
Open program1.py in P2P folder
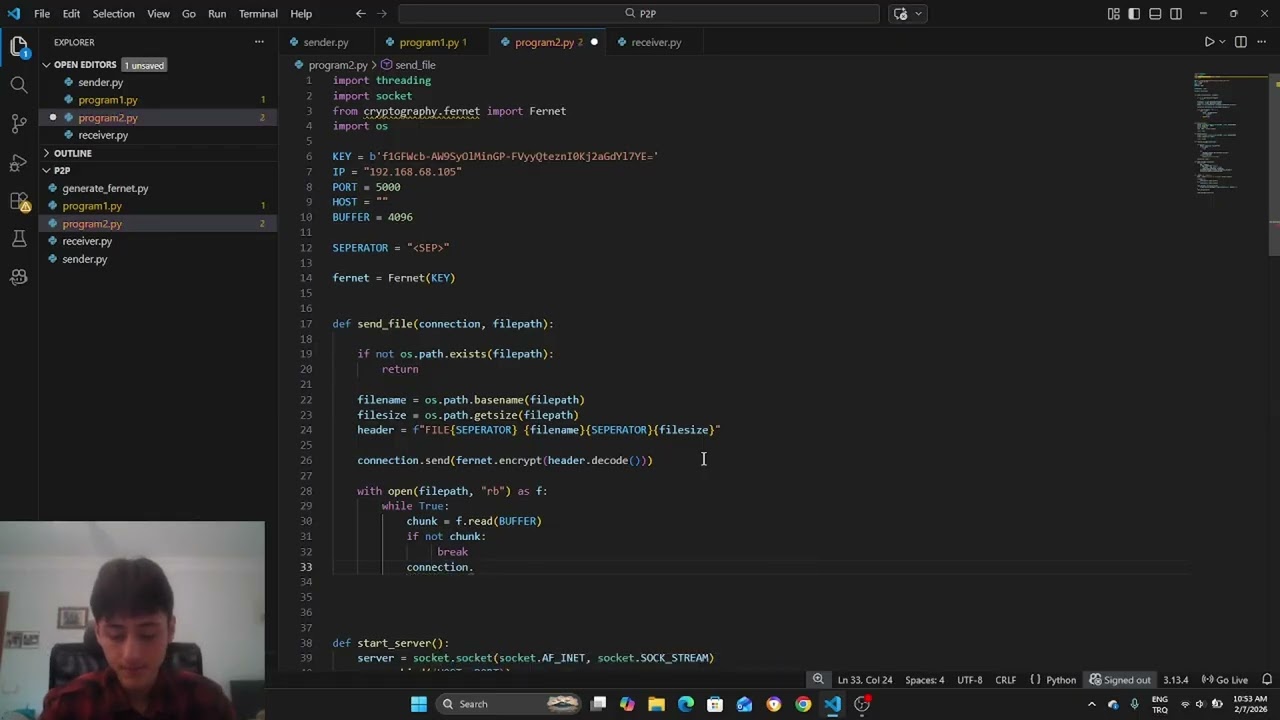[x=92, y=206]
